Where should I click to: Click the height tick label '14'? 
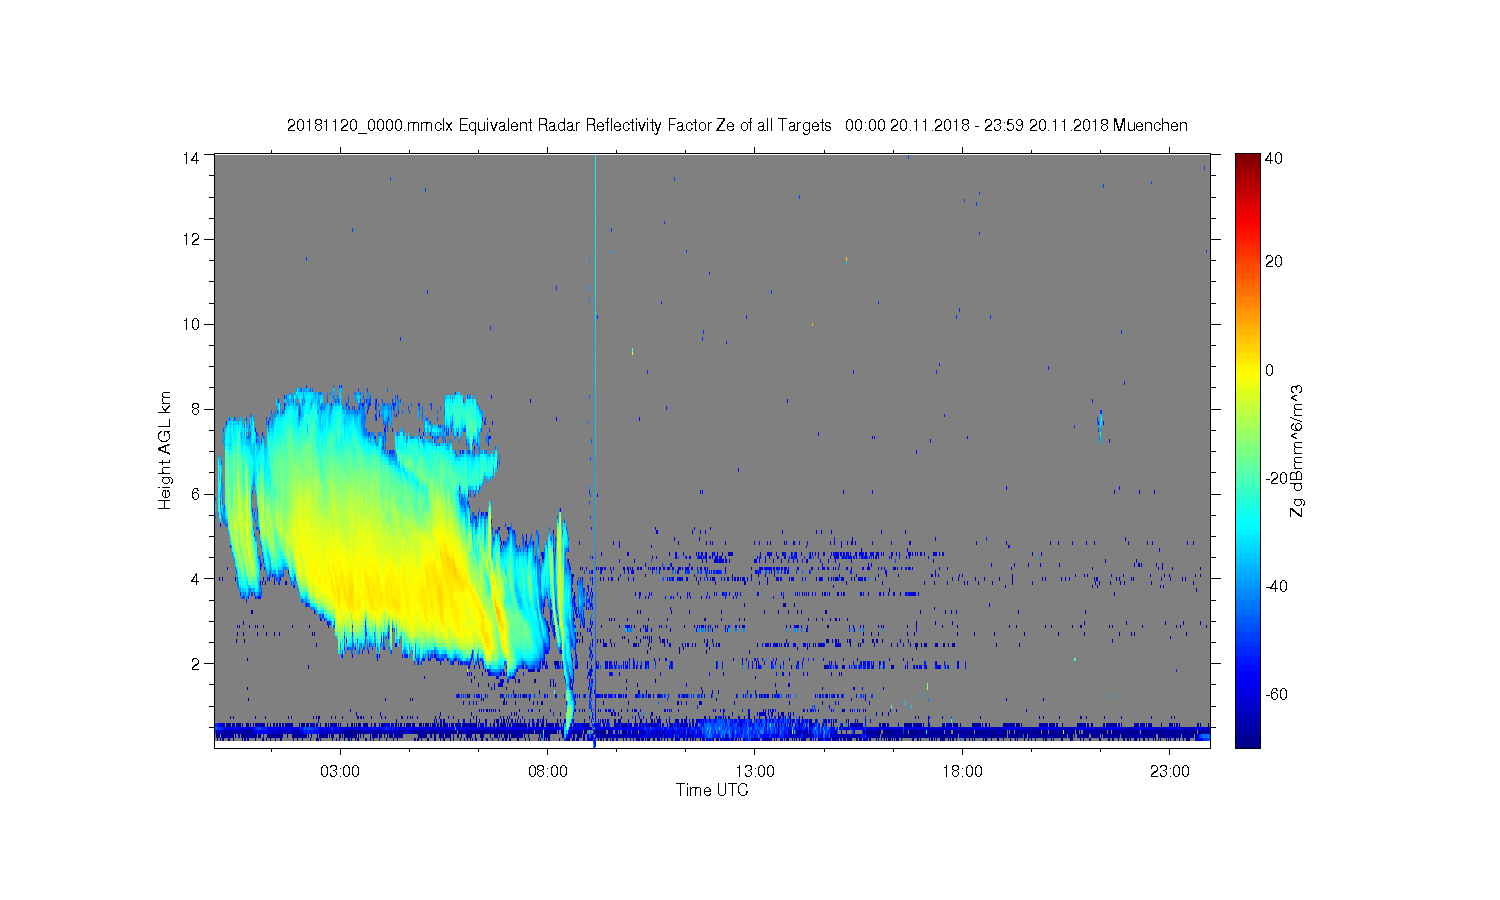click(192, 157)
